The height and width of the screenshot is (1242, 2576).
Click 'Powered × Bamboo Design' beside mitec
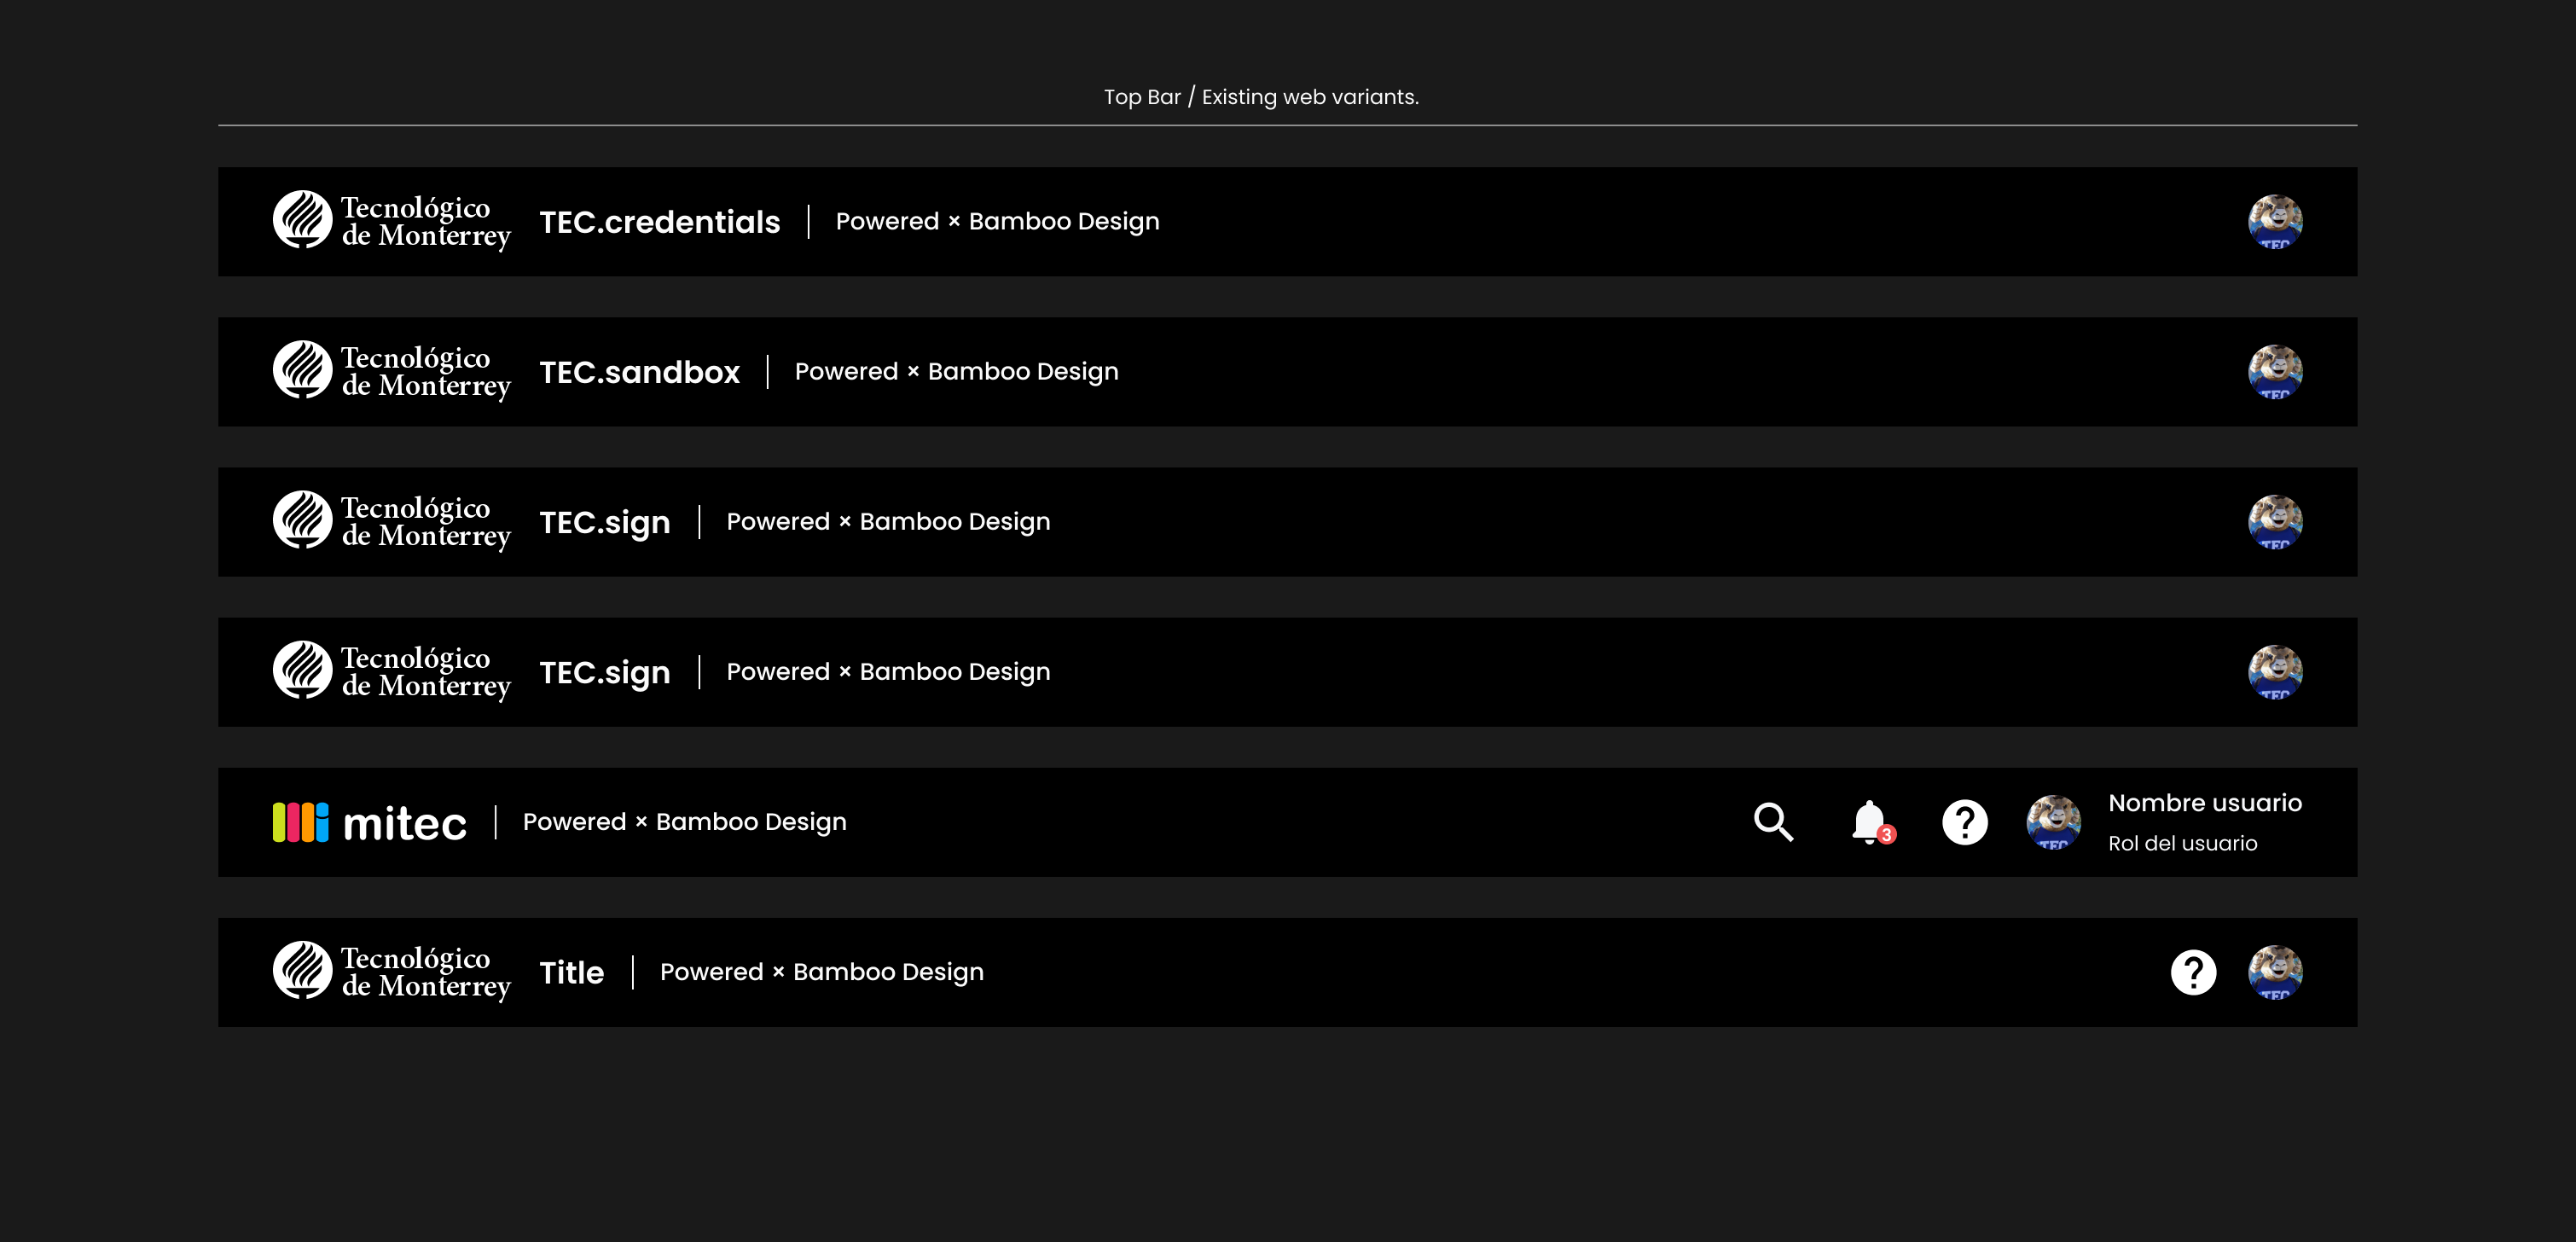point(684,822)
